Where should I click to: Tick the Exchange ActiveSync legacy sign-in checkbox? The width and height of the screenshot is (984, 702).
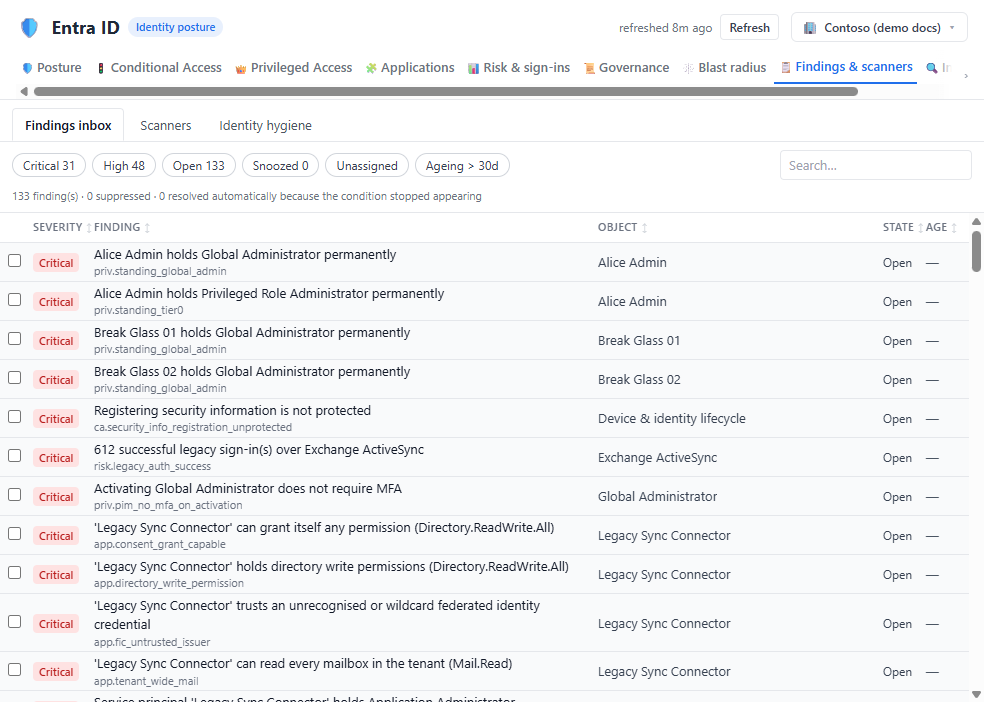(x=14, y=455)
